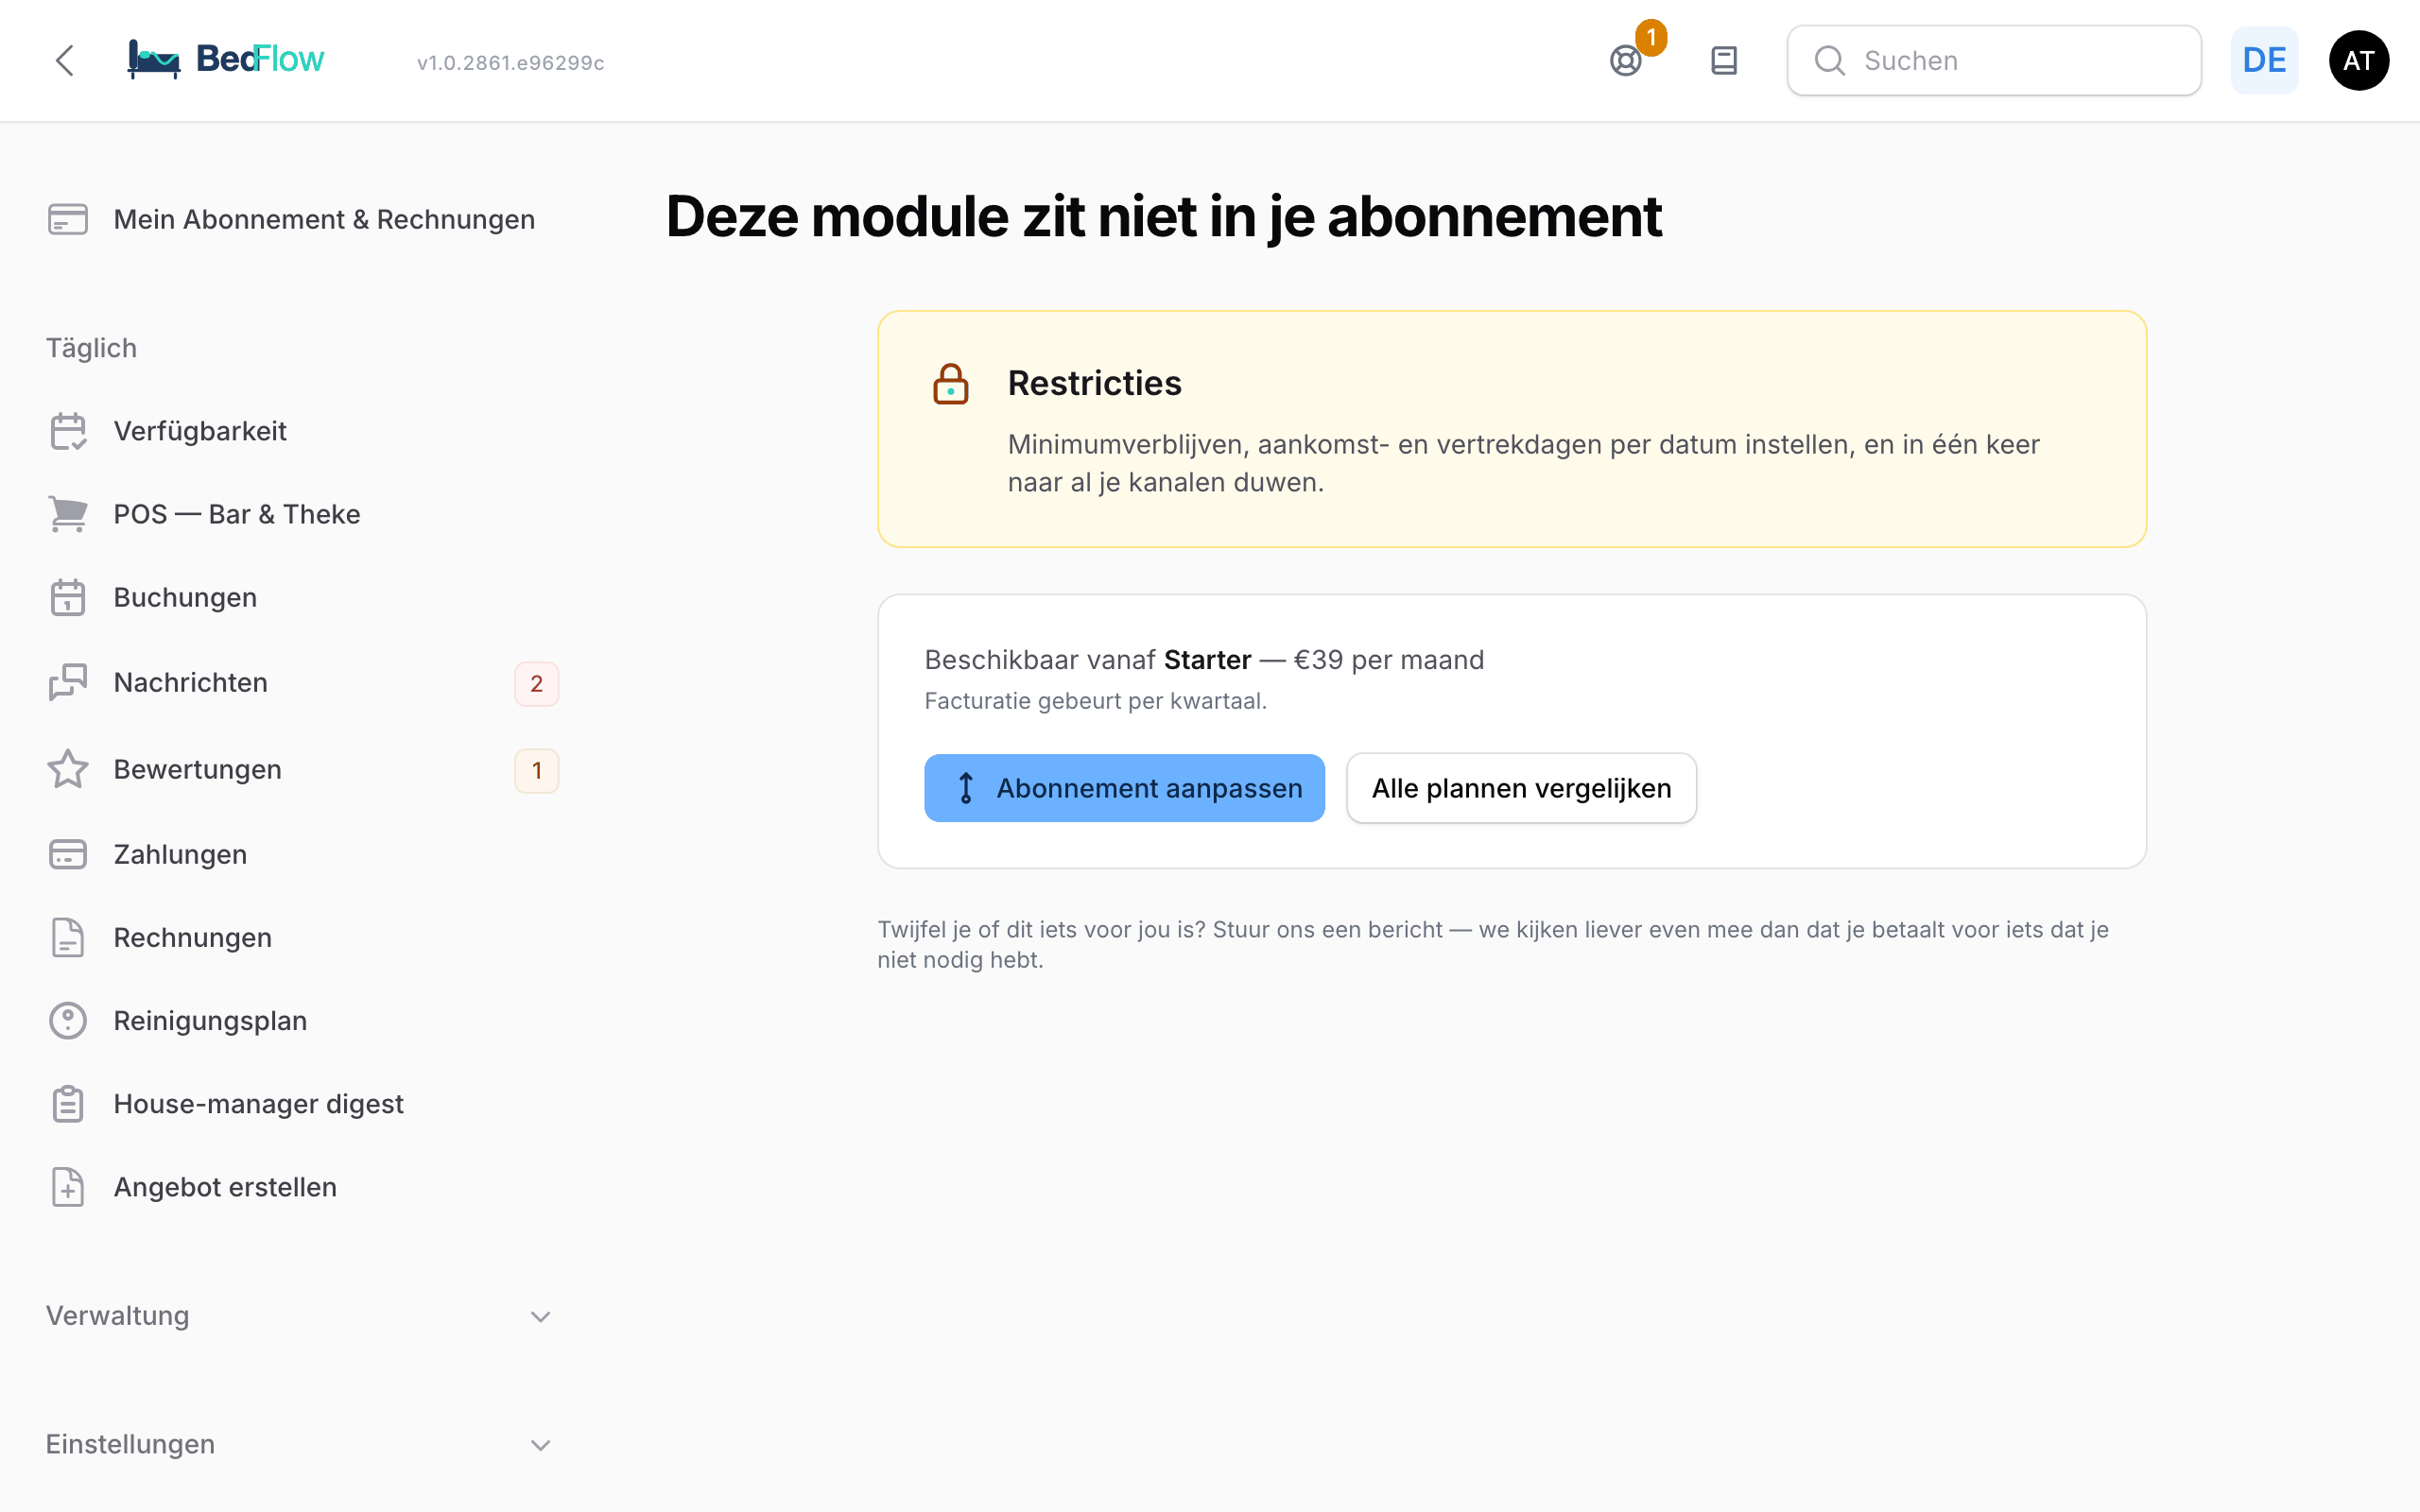The width and height of the screenshot is (2420, 1512).
Task: Click the Buchungen calendar icon
Action: pyautogui.click(x=68, y=597)
